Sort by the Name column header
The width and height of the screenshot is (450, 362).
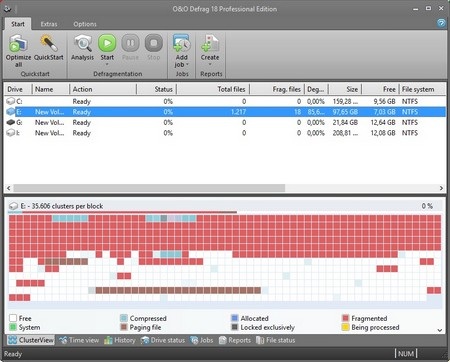[51, 89]
